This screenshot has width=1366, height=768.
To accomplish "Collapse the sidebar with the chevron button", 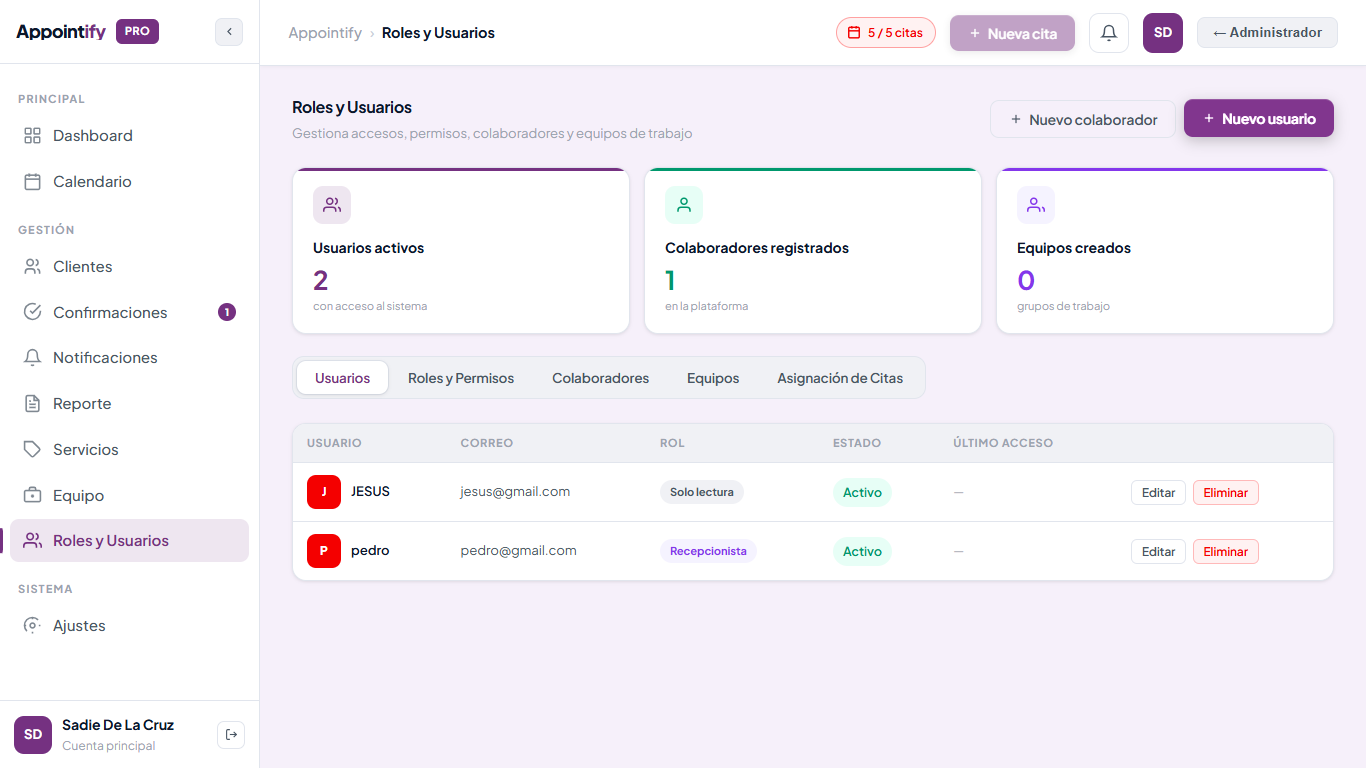I will pos(229,32).
